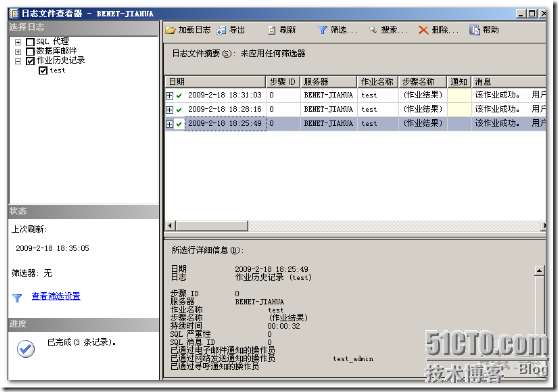Expand the 数据库邮件 tree node
The height and width of the screenshot is (392, 558).
coord(18,52)
